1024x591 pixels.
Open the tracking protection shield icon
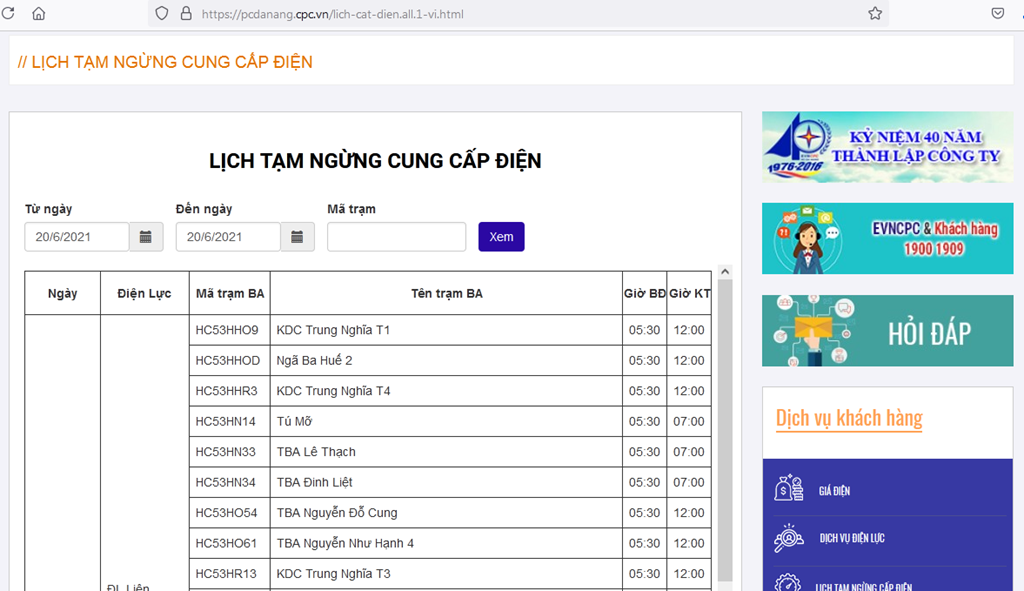[x=162, y=13]
